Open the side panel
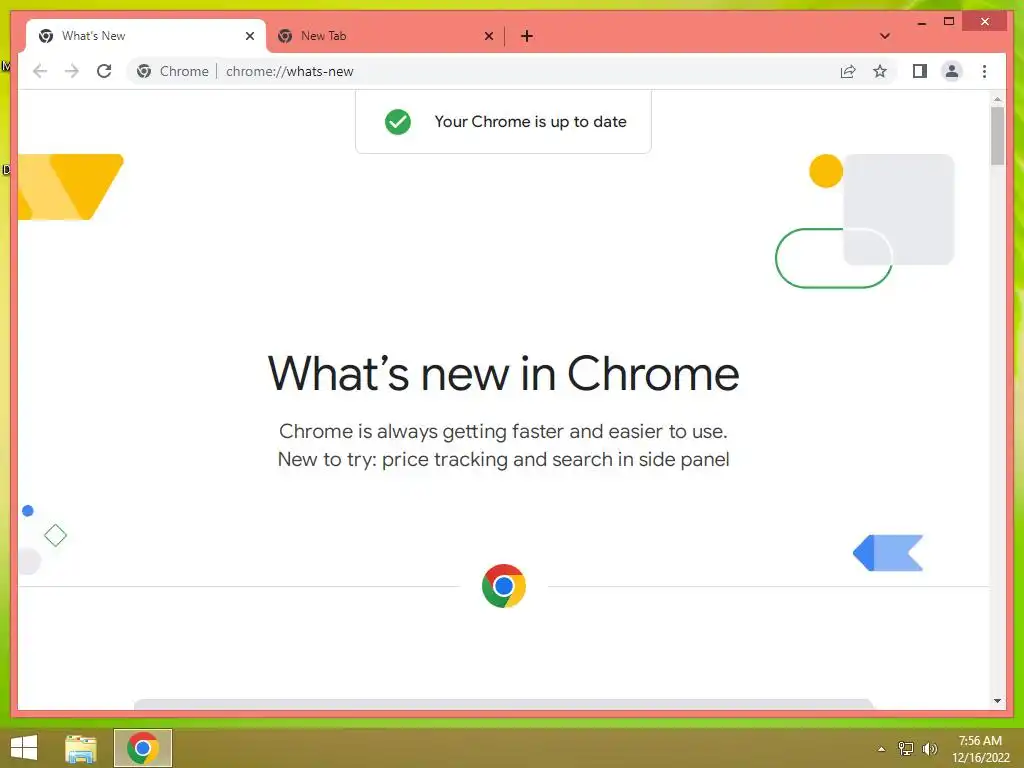 click(x=920, y=71)
